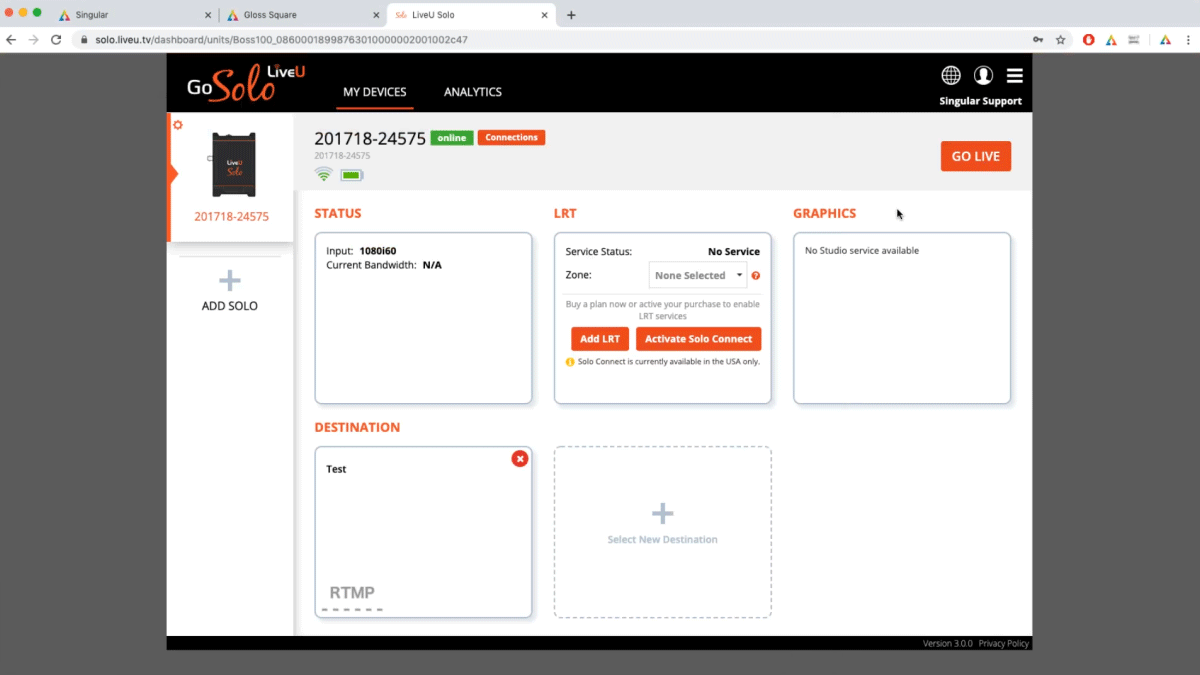Screen dimensions: 1200x675
Task: Click Activate Solo Connect button
Action: point(698,339)
